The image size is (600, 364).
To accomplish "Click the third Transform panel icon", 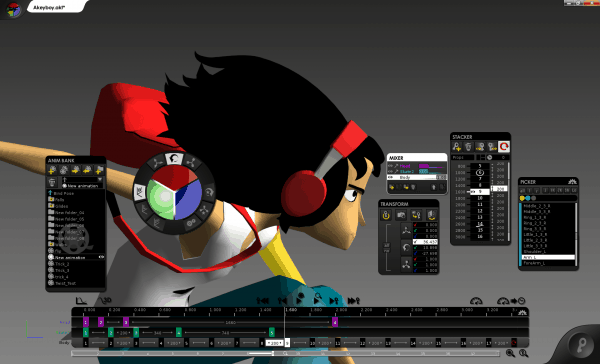I will pos(416,215).
